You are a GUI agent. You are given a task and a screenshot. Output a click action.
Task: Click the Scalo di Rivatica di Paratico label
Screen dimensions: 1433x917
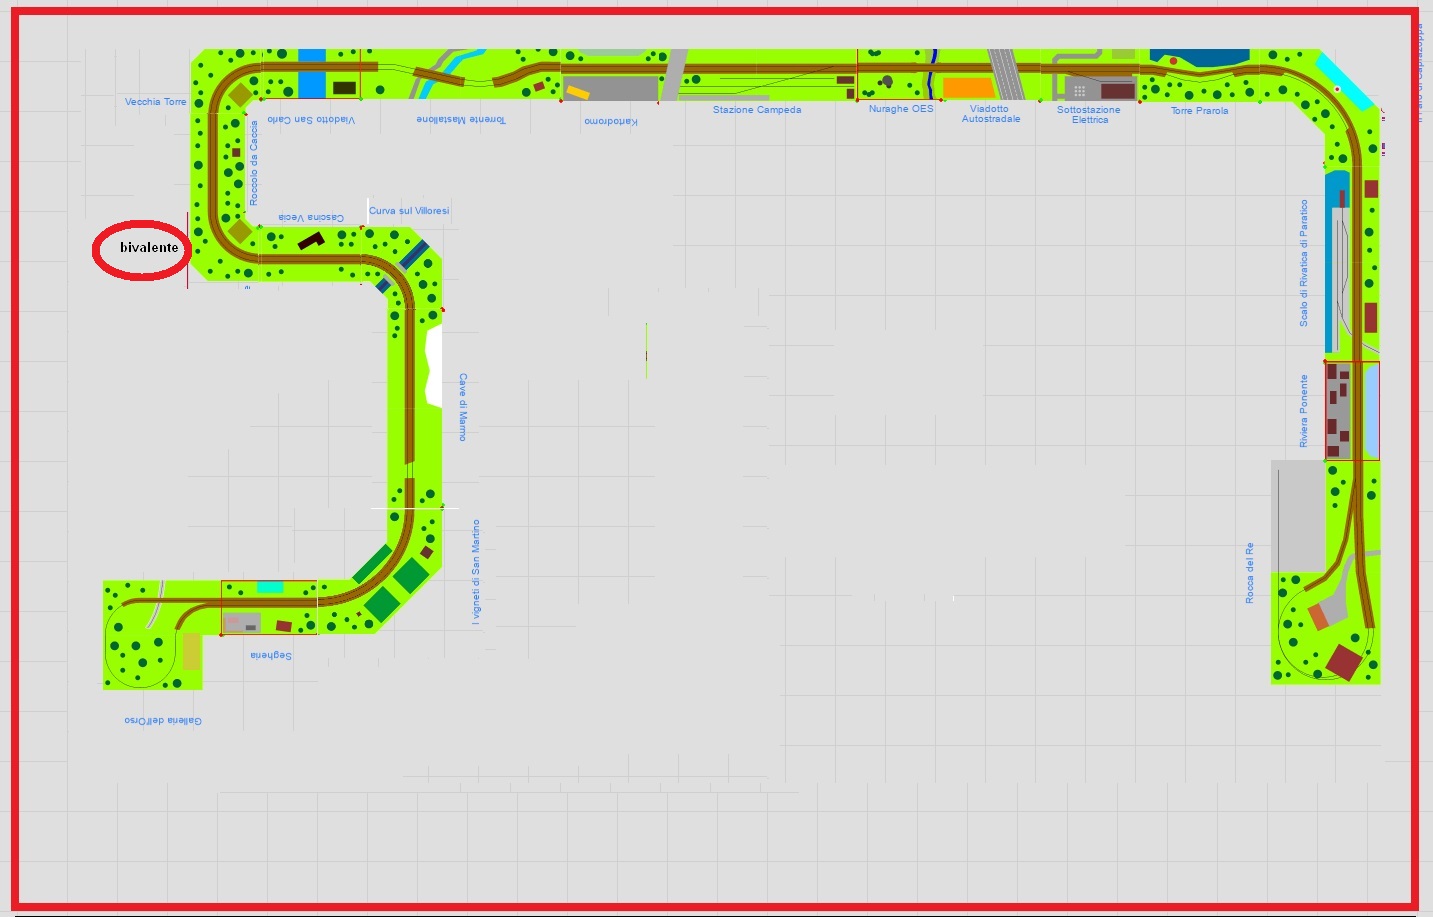coord(1304,263)
